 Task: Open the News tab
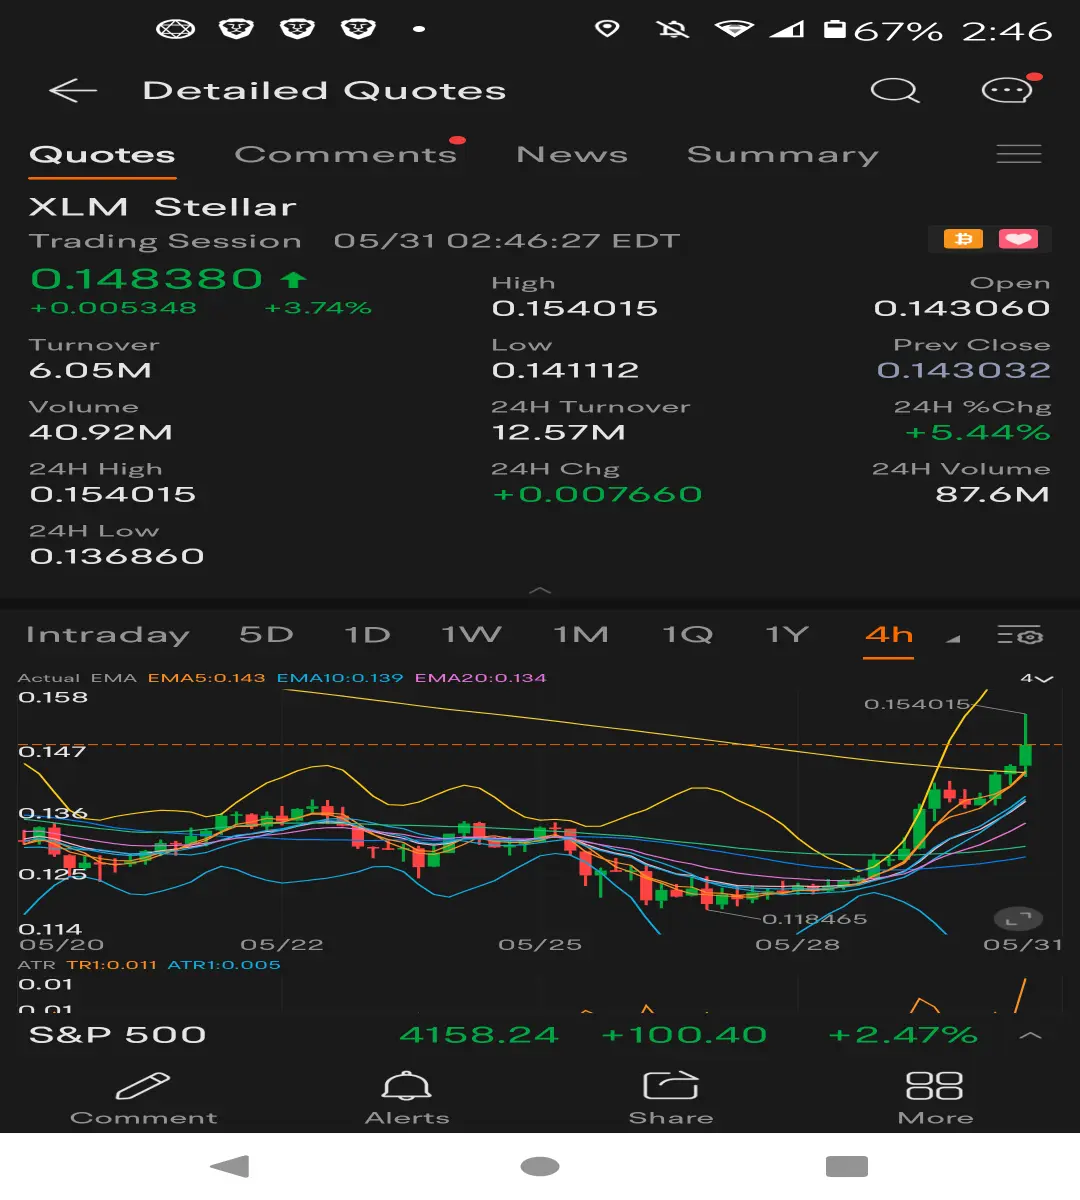572,155
